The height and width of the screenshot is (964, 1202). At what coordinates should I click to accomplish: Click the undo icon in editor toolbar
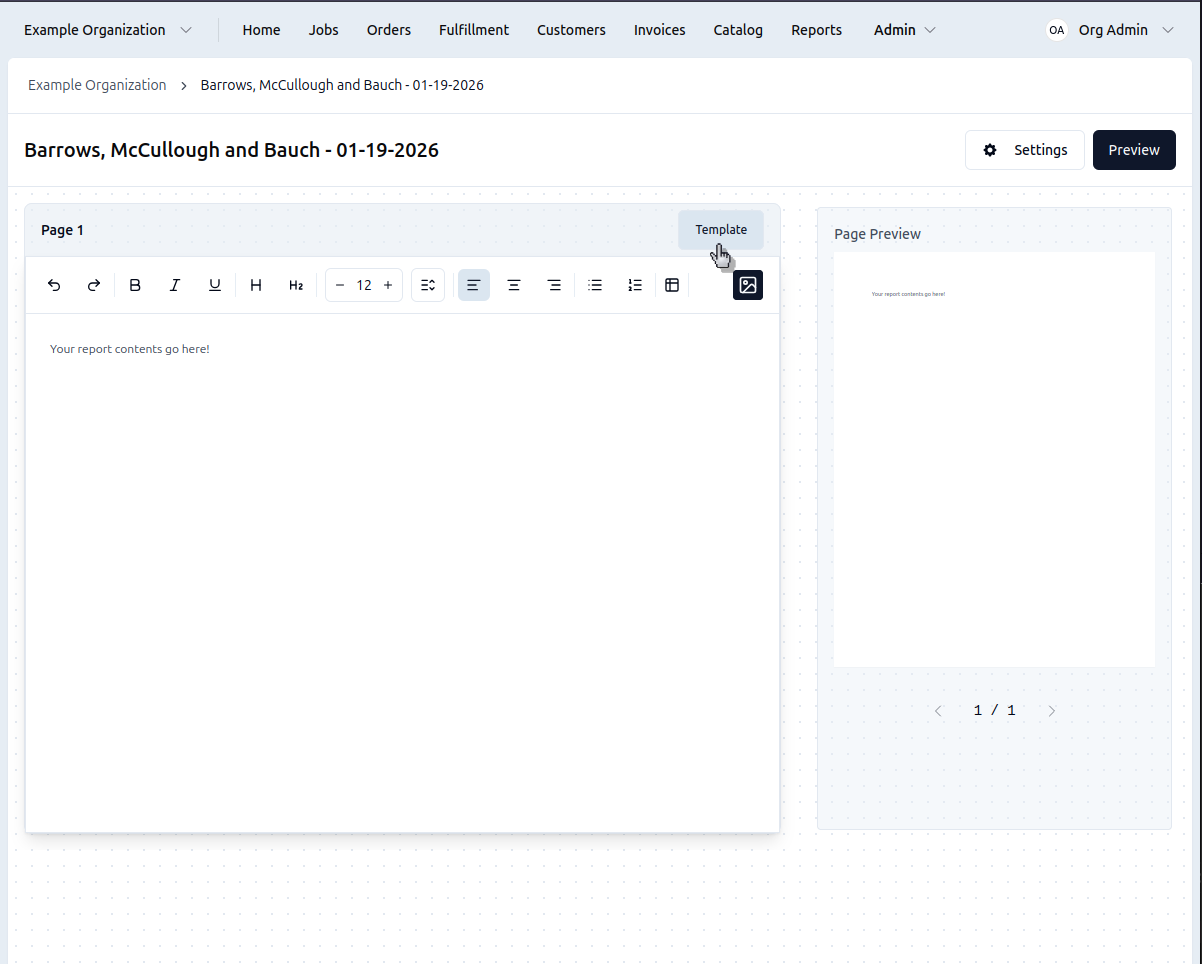tap(55, 285)
